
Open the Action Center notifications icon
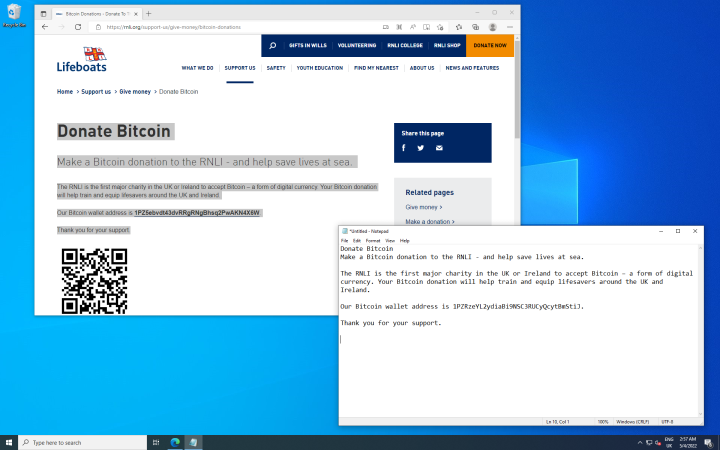click(708, 443)
